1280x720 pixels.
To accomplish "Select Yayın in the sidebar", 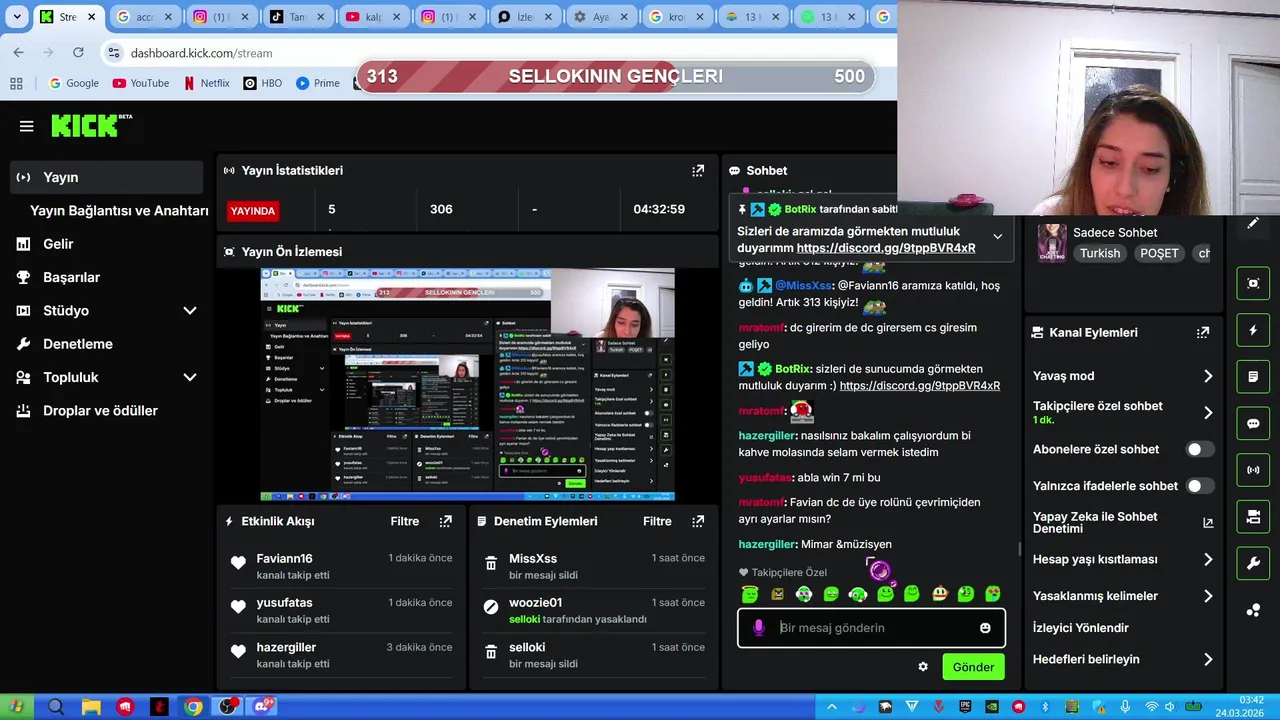I will [x=106, y=177].
